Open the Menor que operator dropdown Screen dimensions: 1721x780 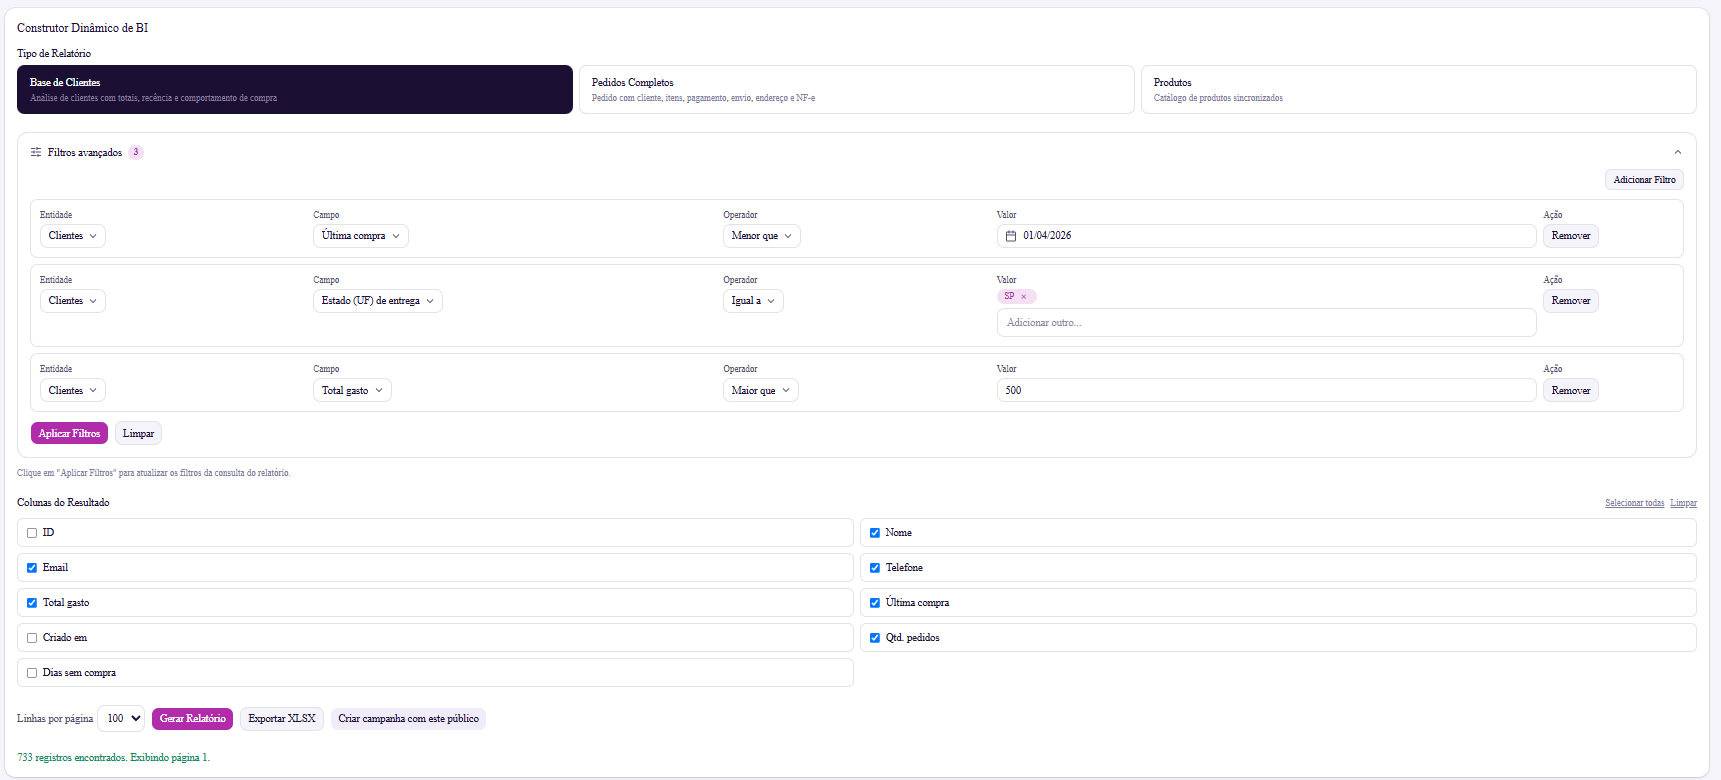coord(761,236)
